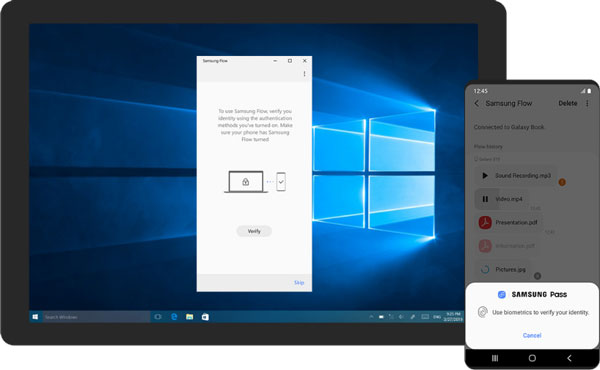The width and height of the screenshot is (600, 370).
Task: Open the Windows Start menu
Action: (x=35, y=317)
